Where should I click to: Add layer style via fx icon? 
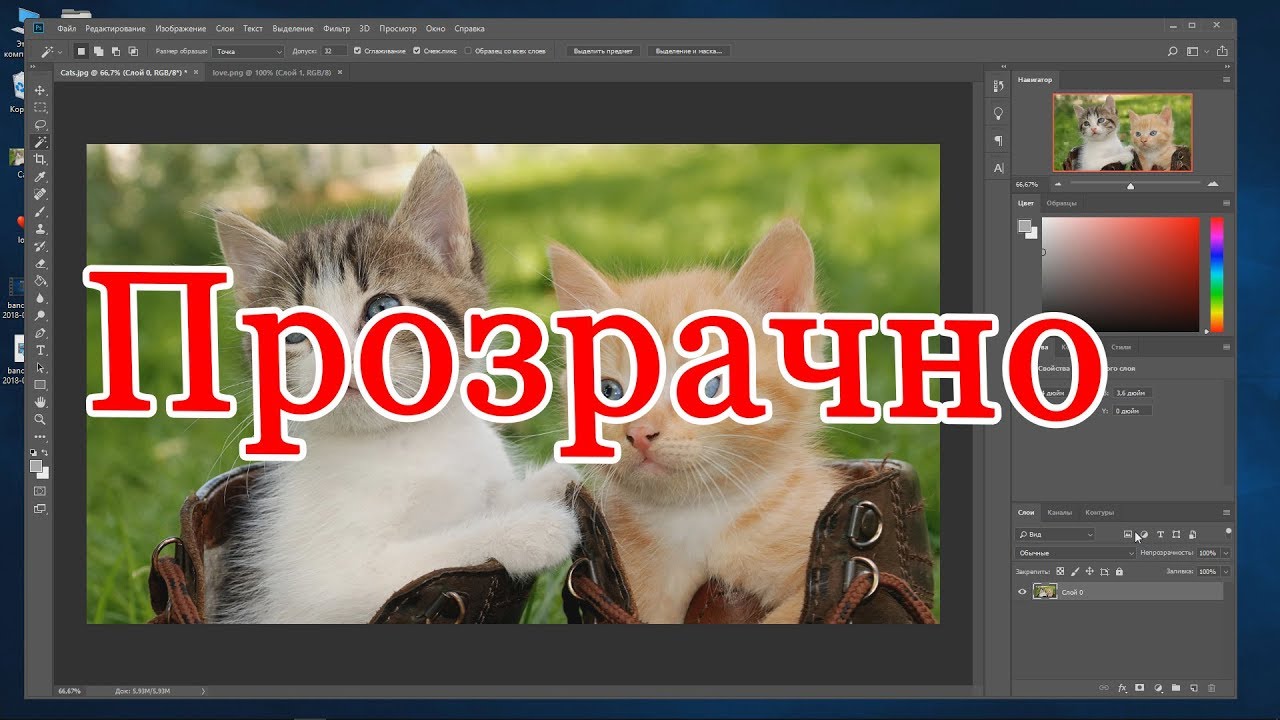pyautogui.click(x=1122, y=688)
